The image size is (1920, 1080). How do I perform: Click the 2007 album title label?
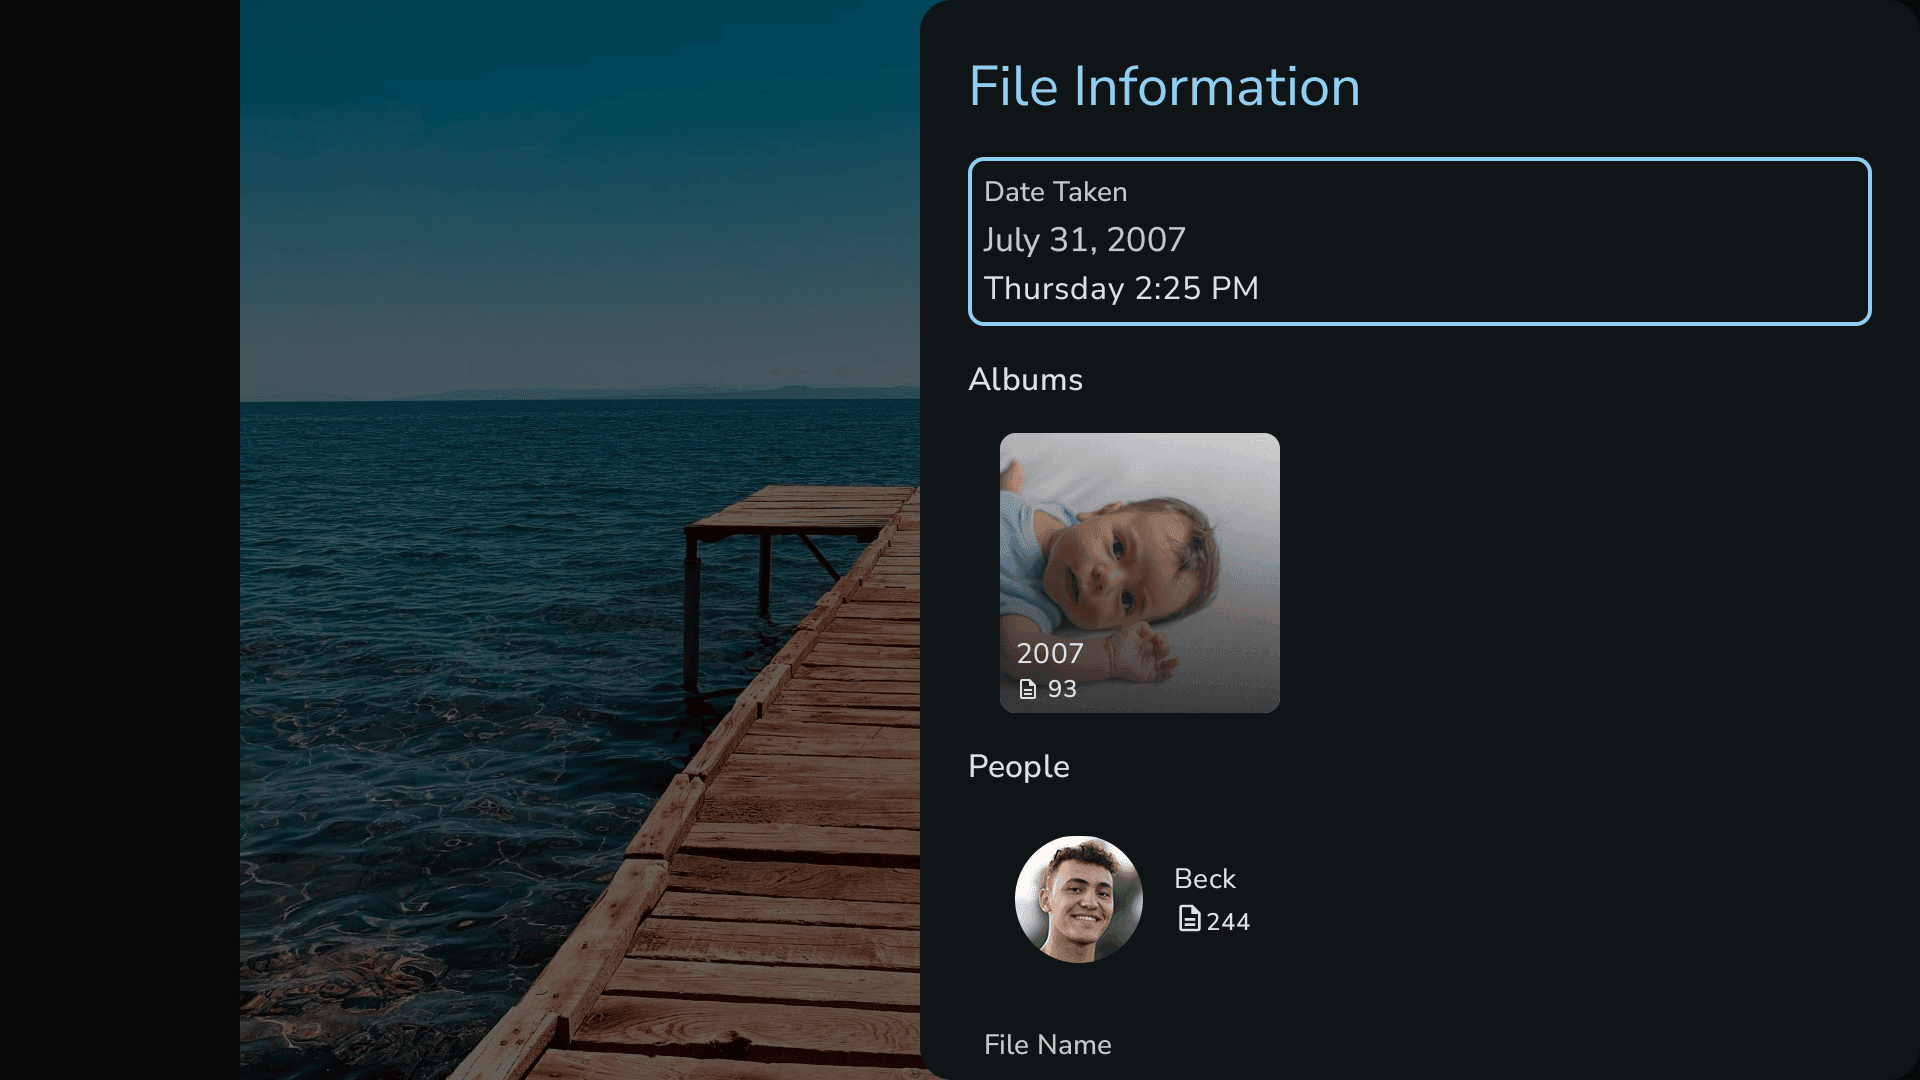pyautogui.click(x=1050, y=653)
